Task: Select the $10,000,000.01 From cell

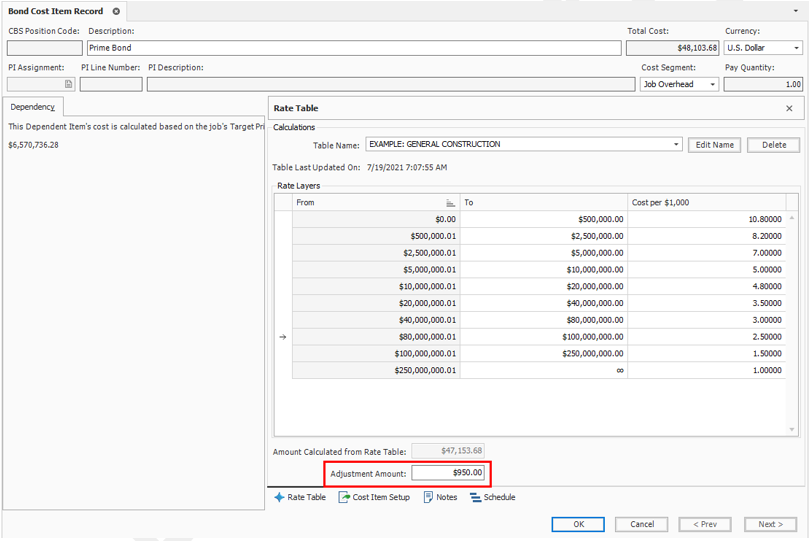Action: [x=376, y=286]
